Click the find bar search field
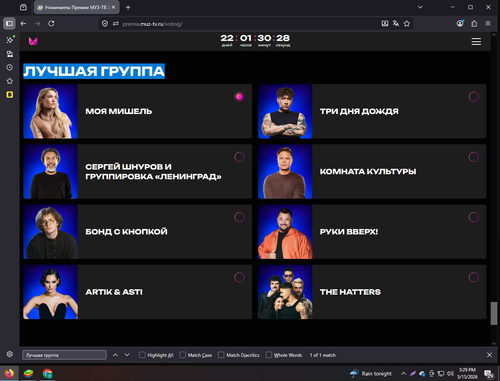The height and width of the screenshot is (381, 500). pyautogui.click(x=64, y=355)
